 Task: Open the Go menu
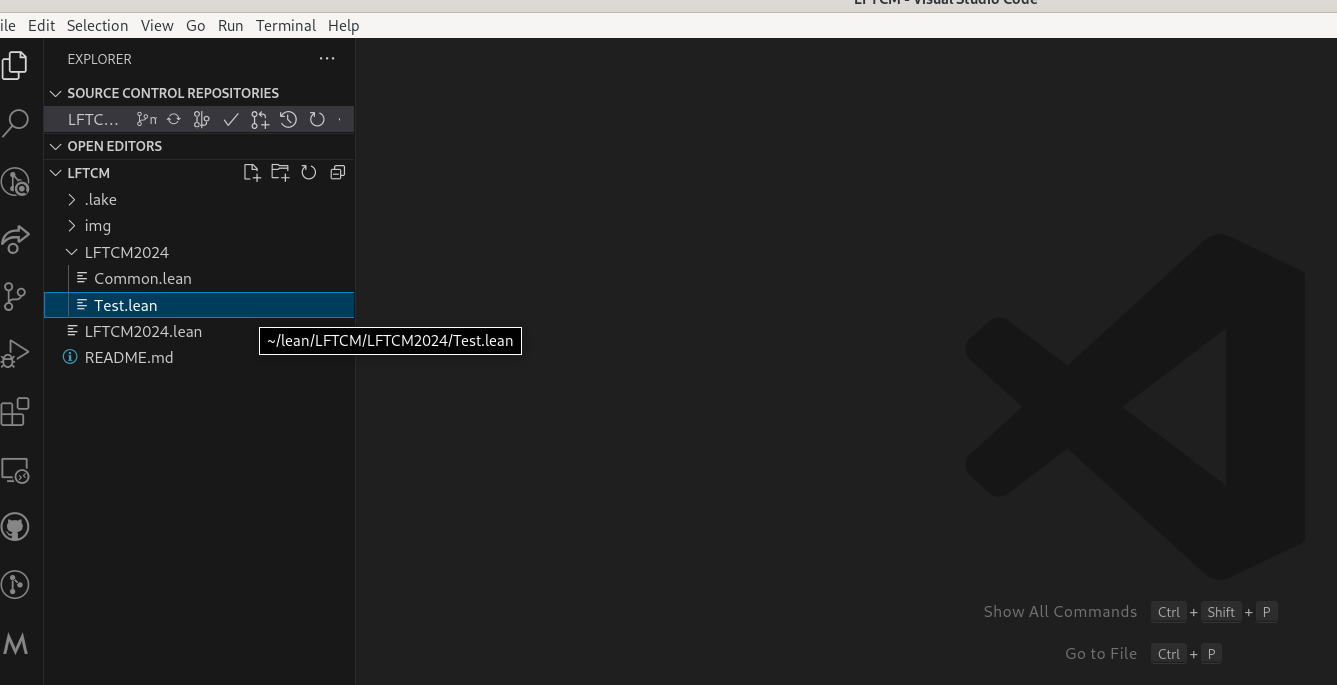(x=196, y=25)
